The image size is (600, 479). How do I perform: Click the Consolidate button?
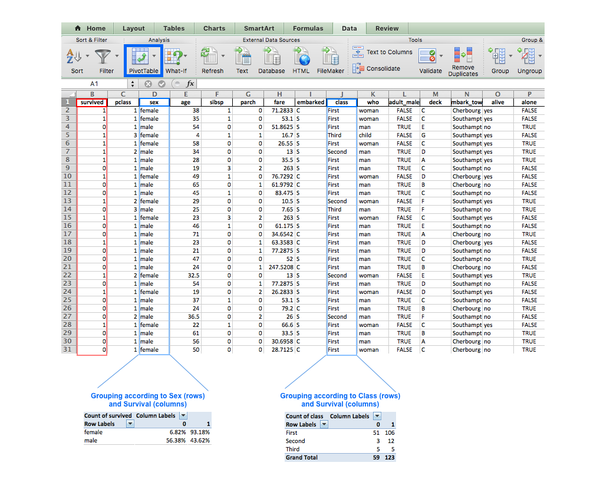pos(385,68)
